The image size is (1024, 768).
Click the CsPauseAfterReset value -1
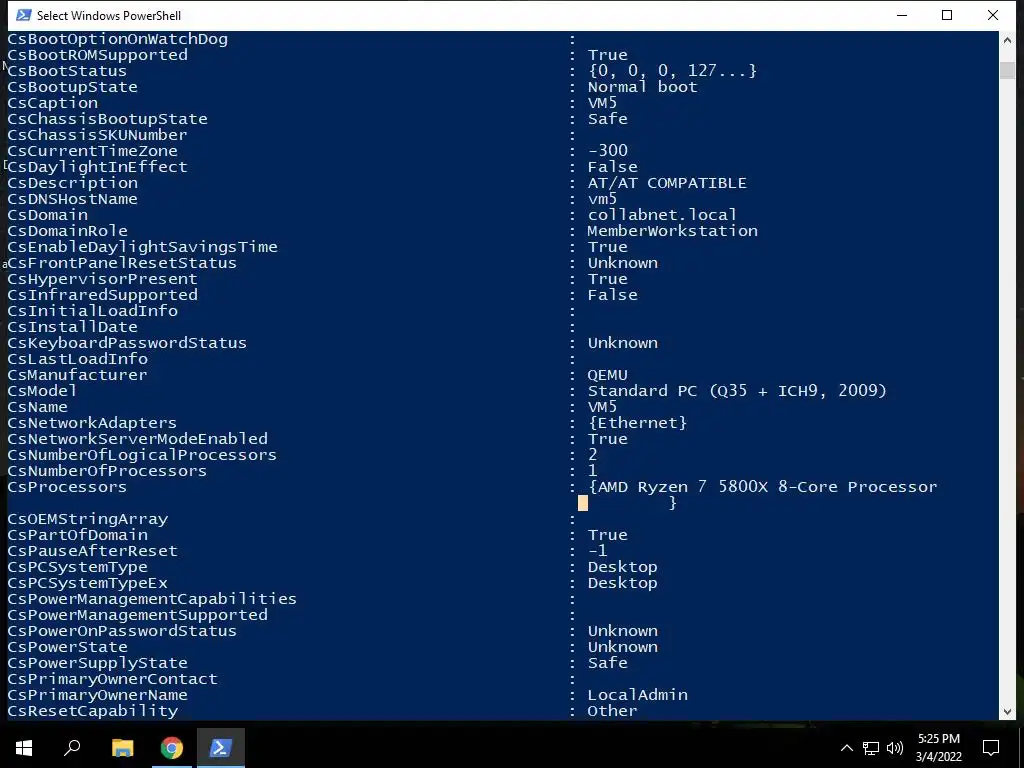(598, 551)
